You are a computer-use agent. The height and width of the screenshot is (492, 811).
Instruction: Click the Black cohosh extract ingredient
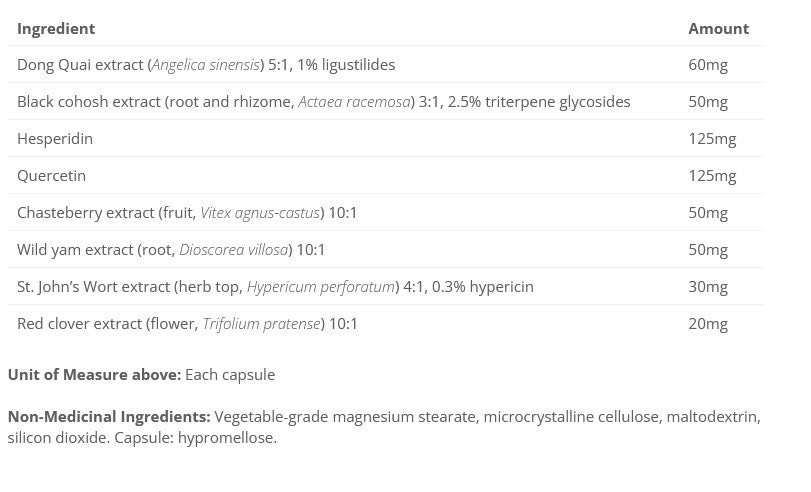pyautogui.click(x=323, y=102)
